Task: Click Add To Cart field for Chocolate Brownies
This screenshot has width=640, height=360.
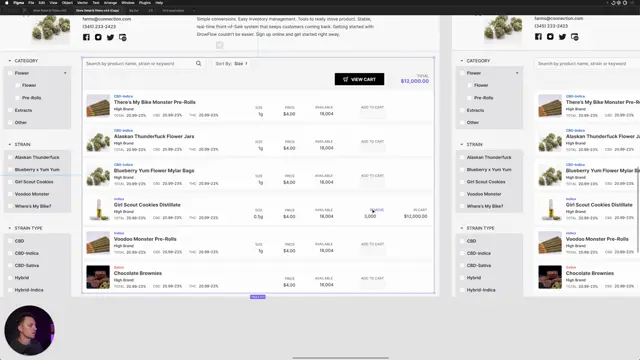Action: click(x=373, y=284)
